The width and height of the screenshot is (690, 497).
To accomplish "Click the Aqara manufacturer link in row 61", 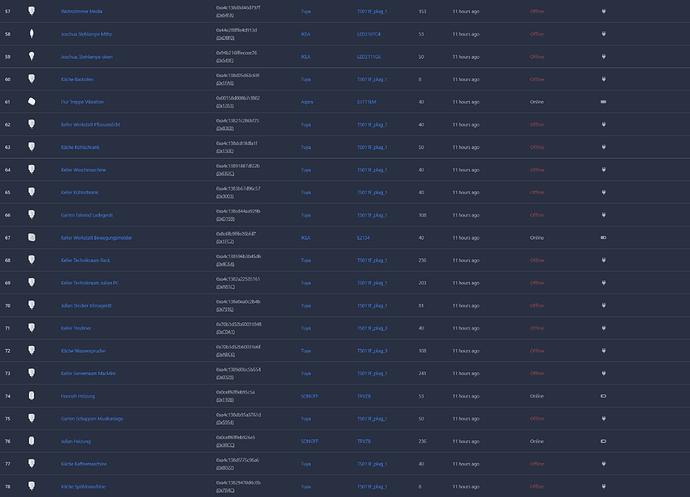I will tap(307, 102).
